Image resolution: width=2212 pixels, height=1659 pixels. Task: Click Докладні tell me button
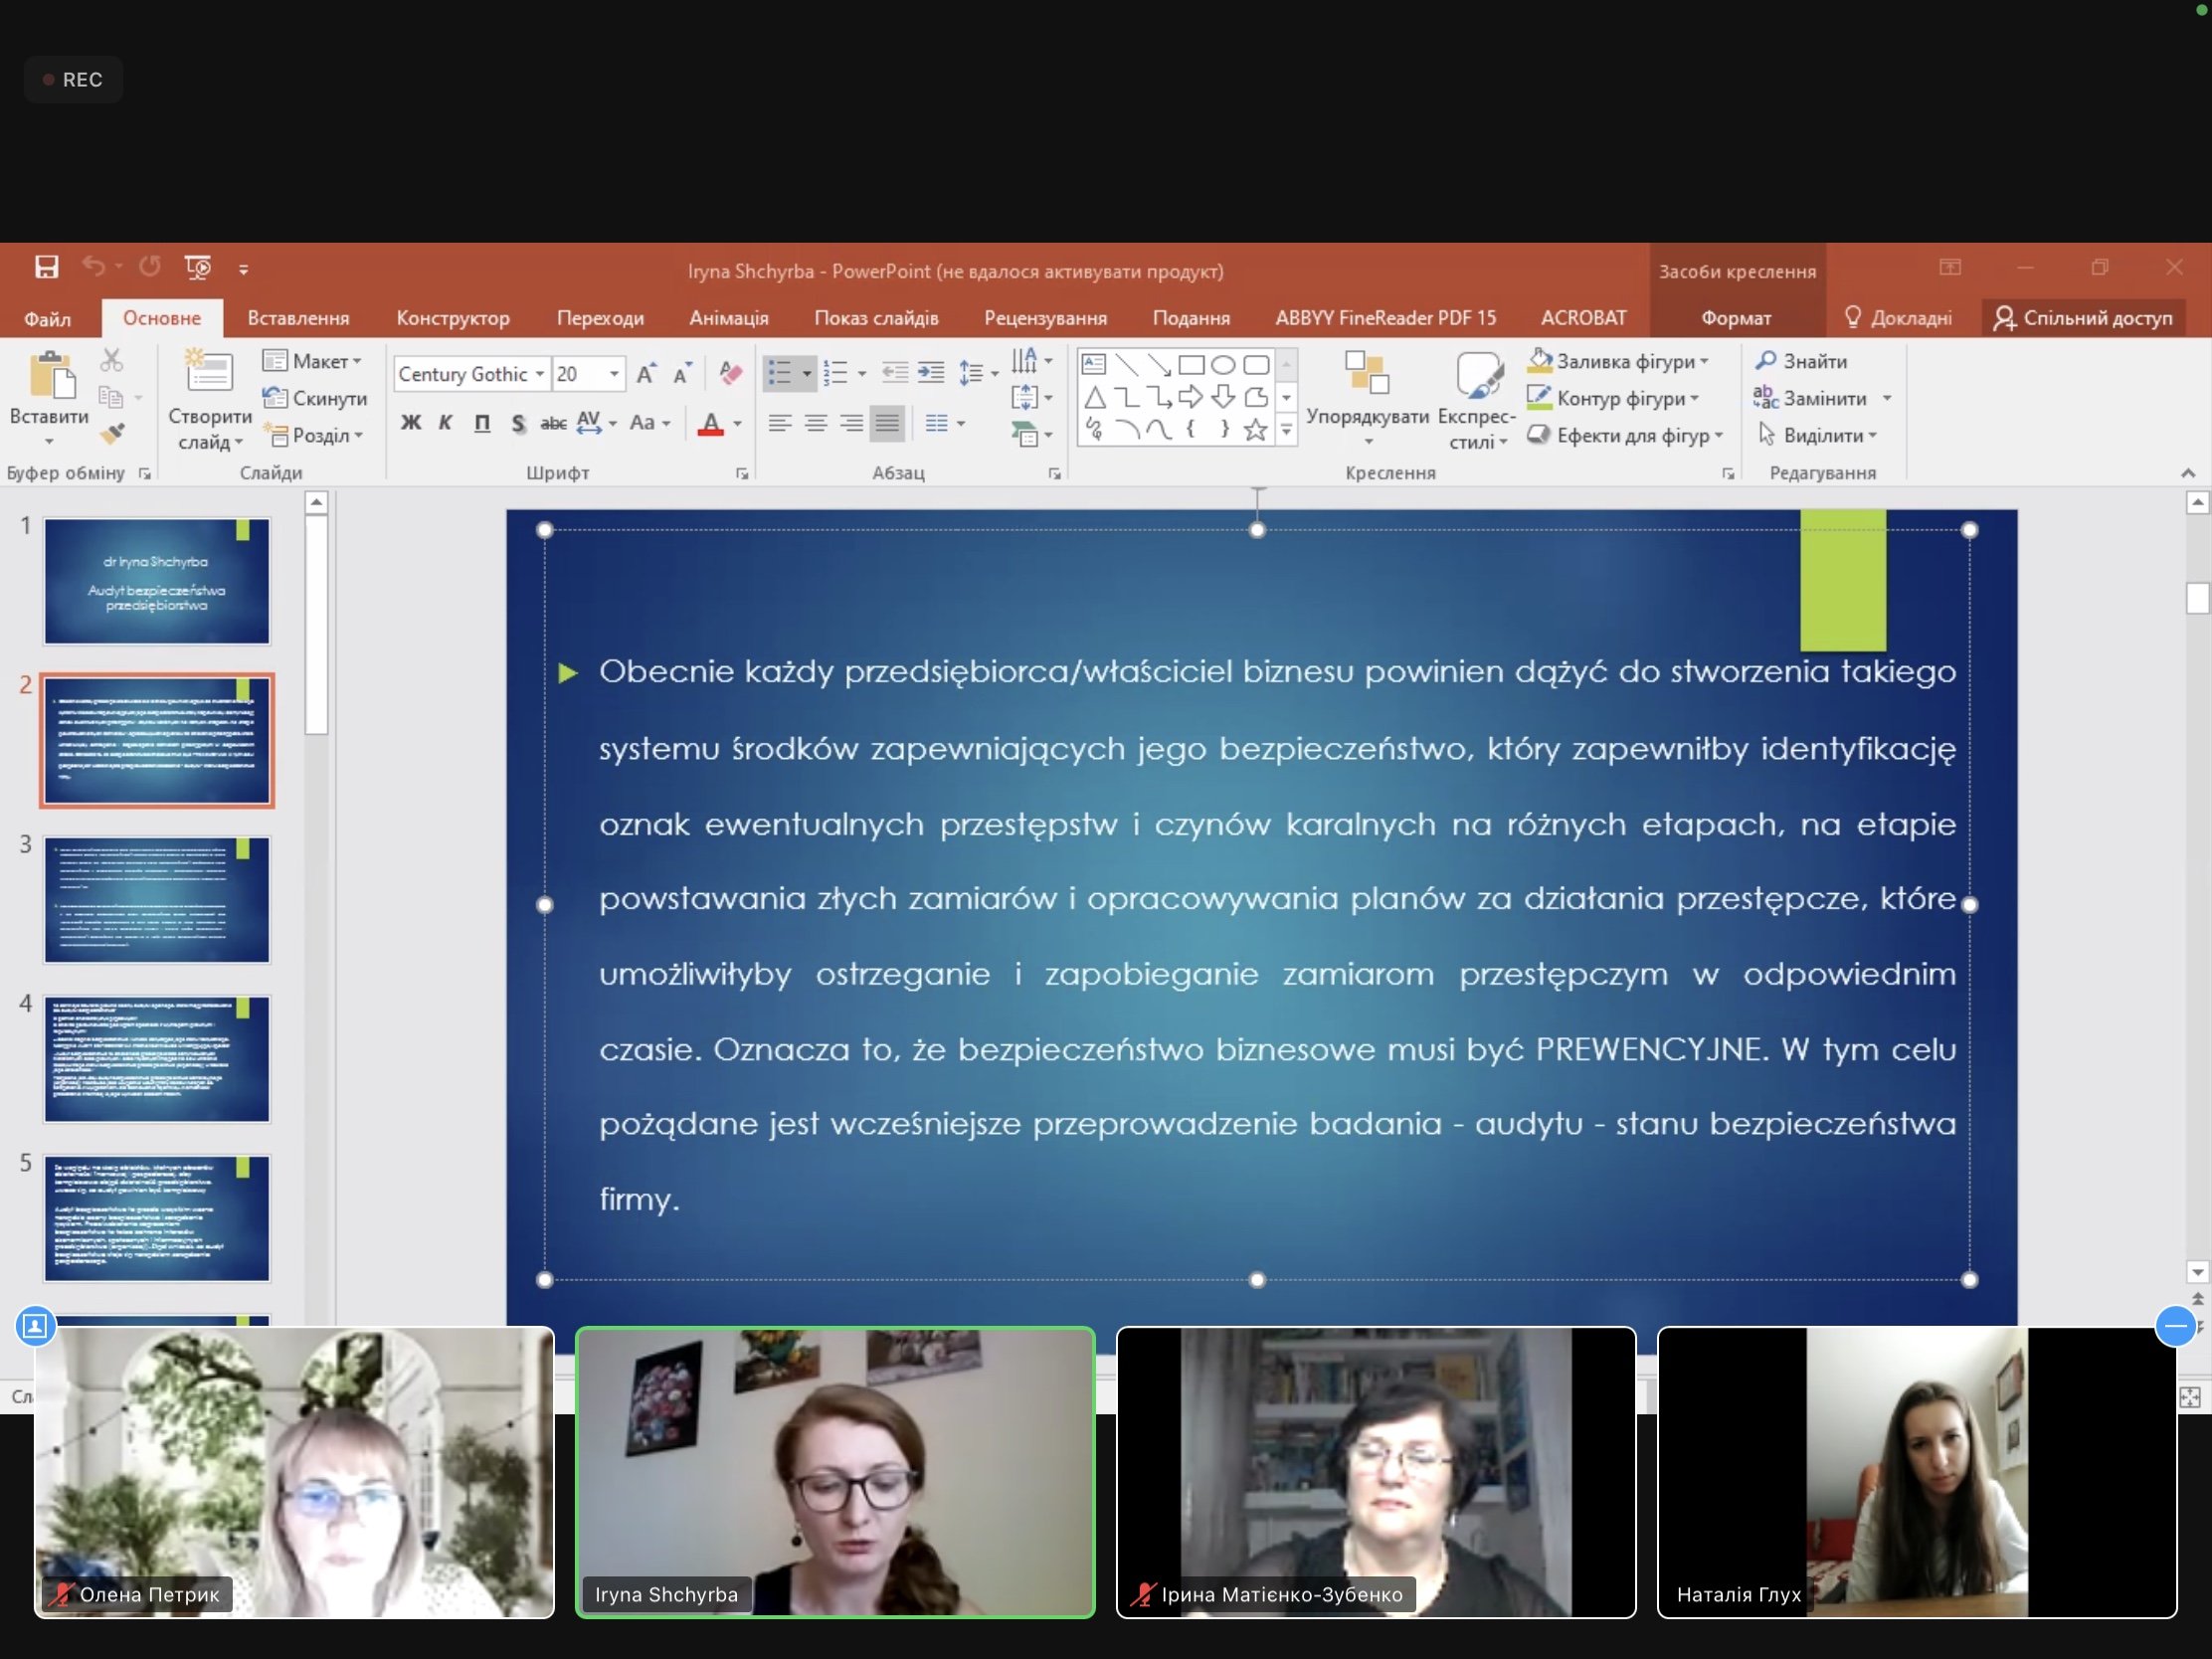[1898, 318]
